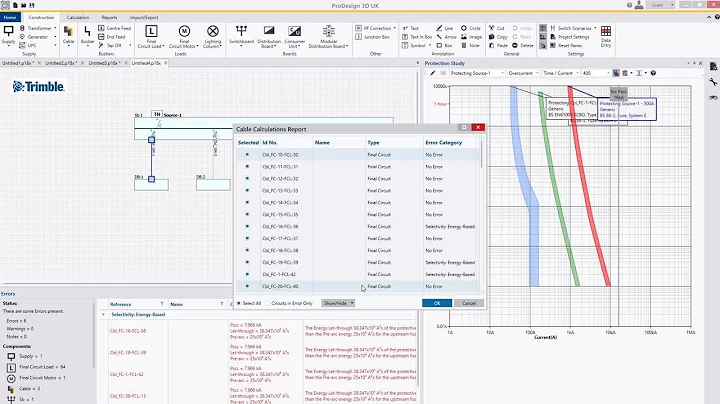The height and width of the screenshot is (404, 720).
Task: Select the Text In Box tool
Action: click(417, 37)
